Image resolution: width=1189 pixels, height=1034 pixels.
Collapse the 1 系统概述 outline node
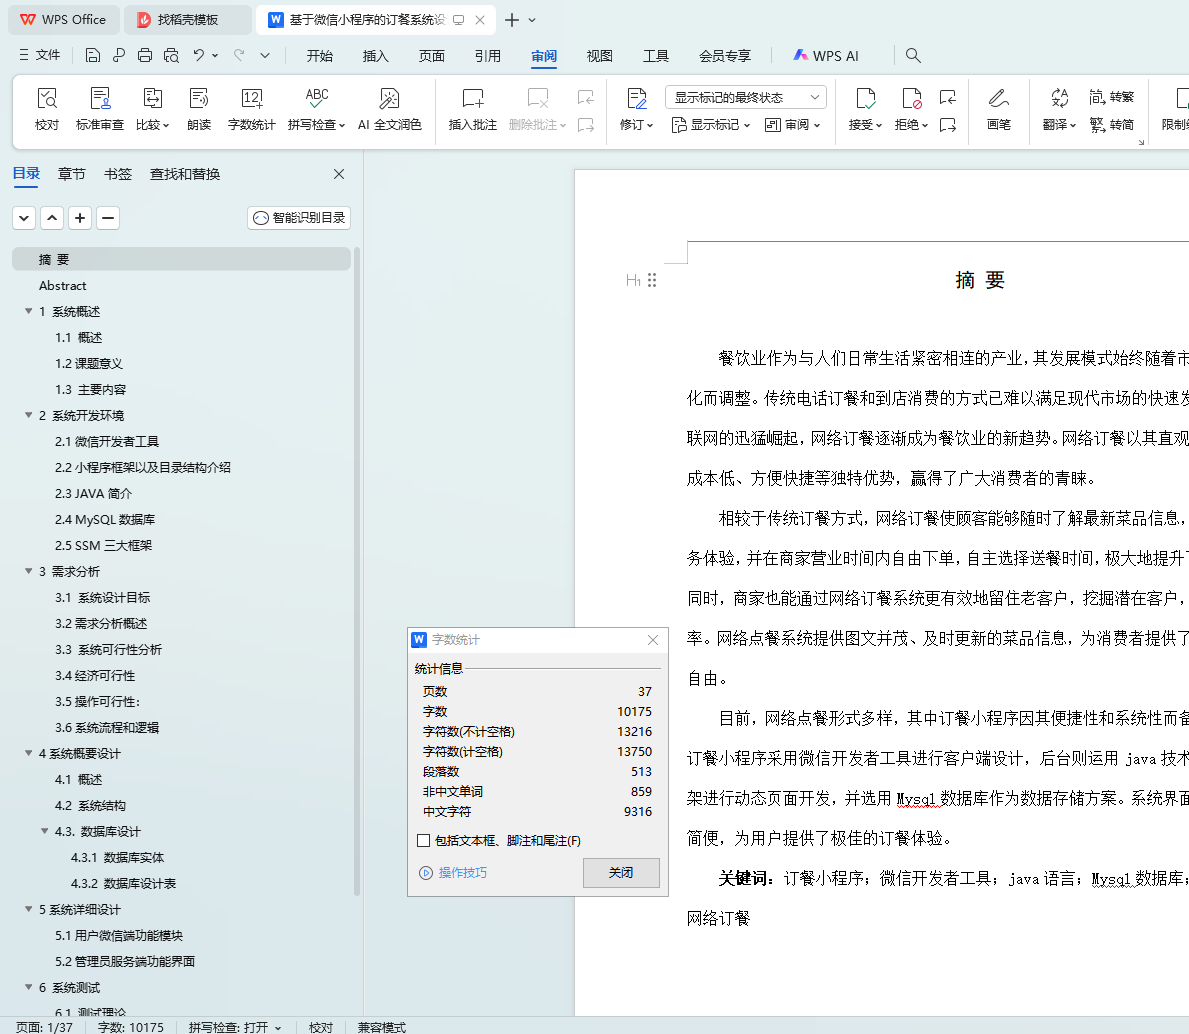click(29, 311)
